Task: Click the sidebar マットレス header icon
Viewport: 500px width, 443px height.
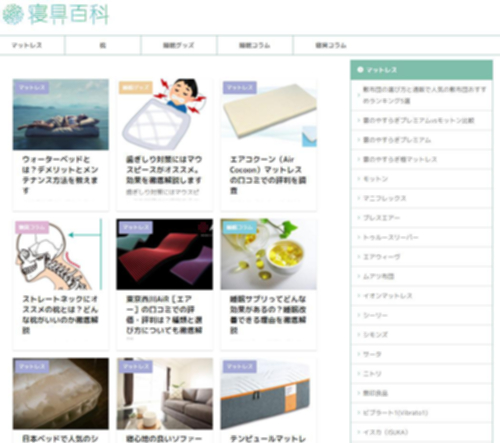Action: click(360, 70)
